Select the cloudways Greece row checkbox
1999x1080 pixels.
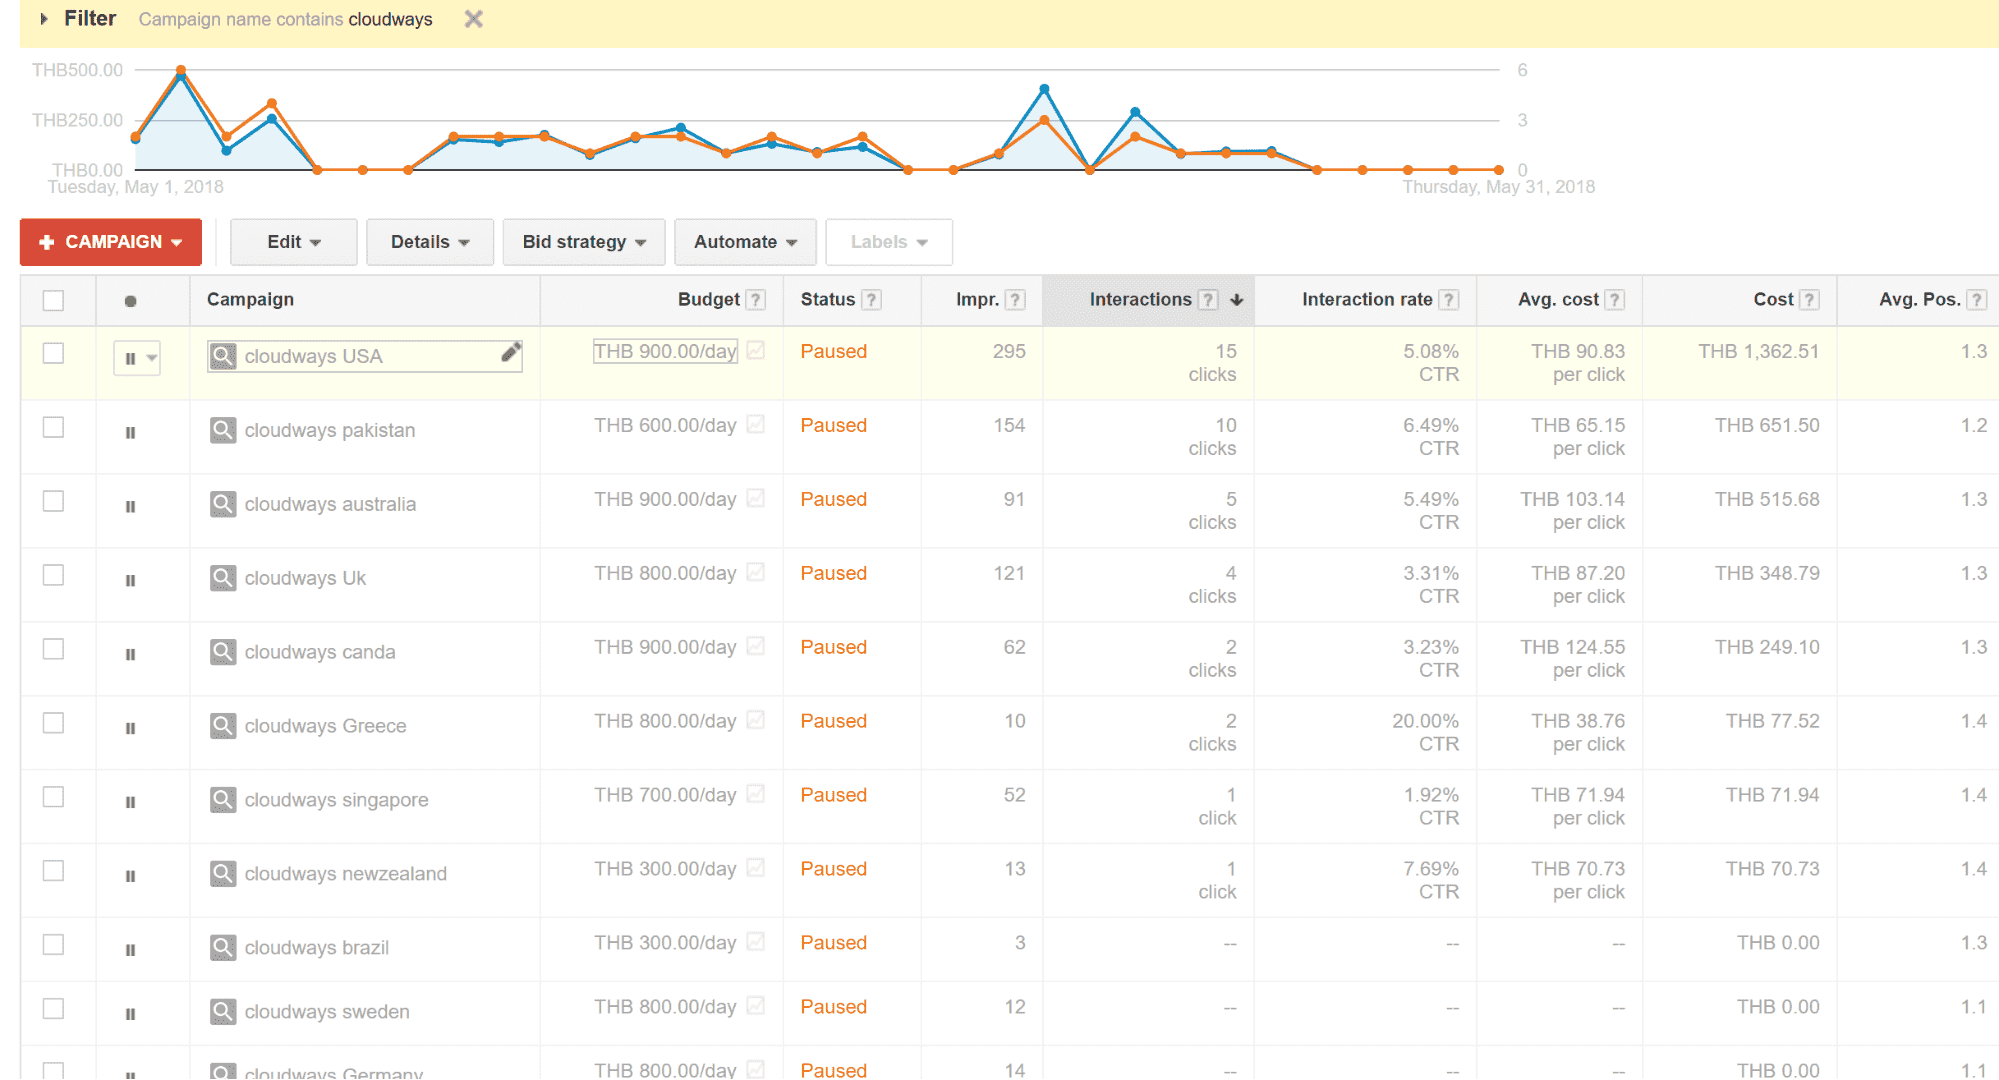pos(54,723)
